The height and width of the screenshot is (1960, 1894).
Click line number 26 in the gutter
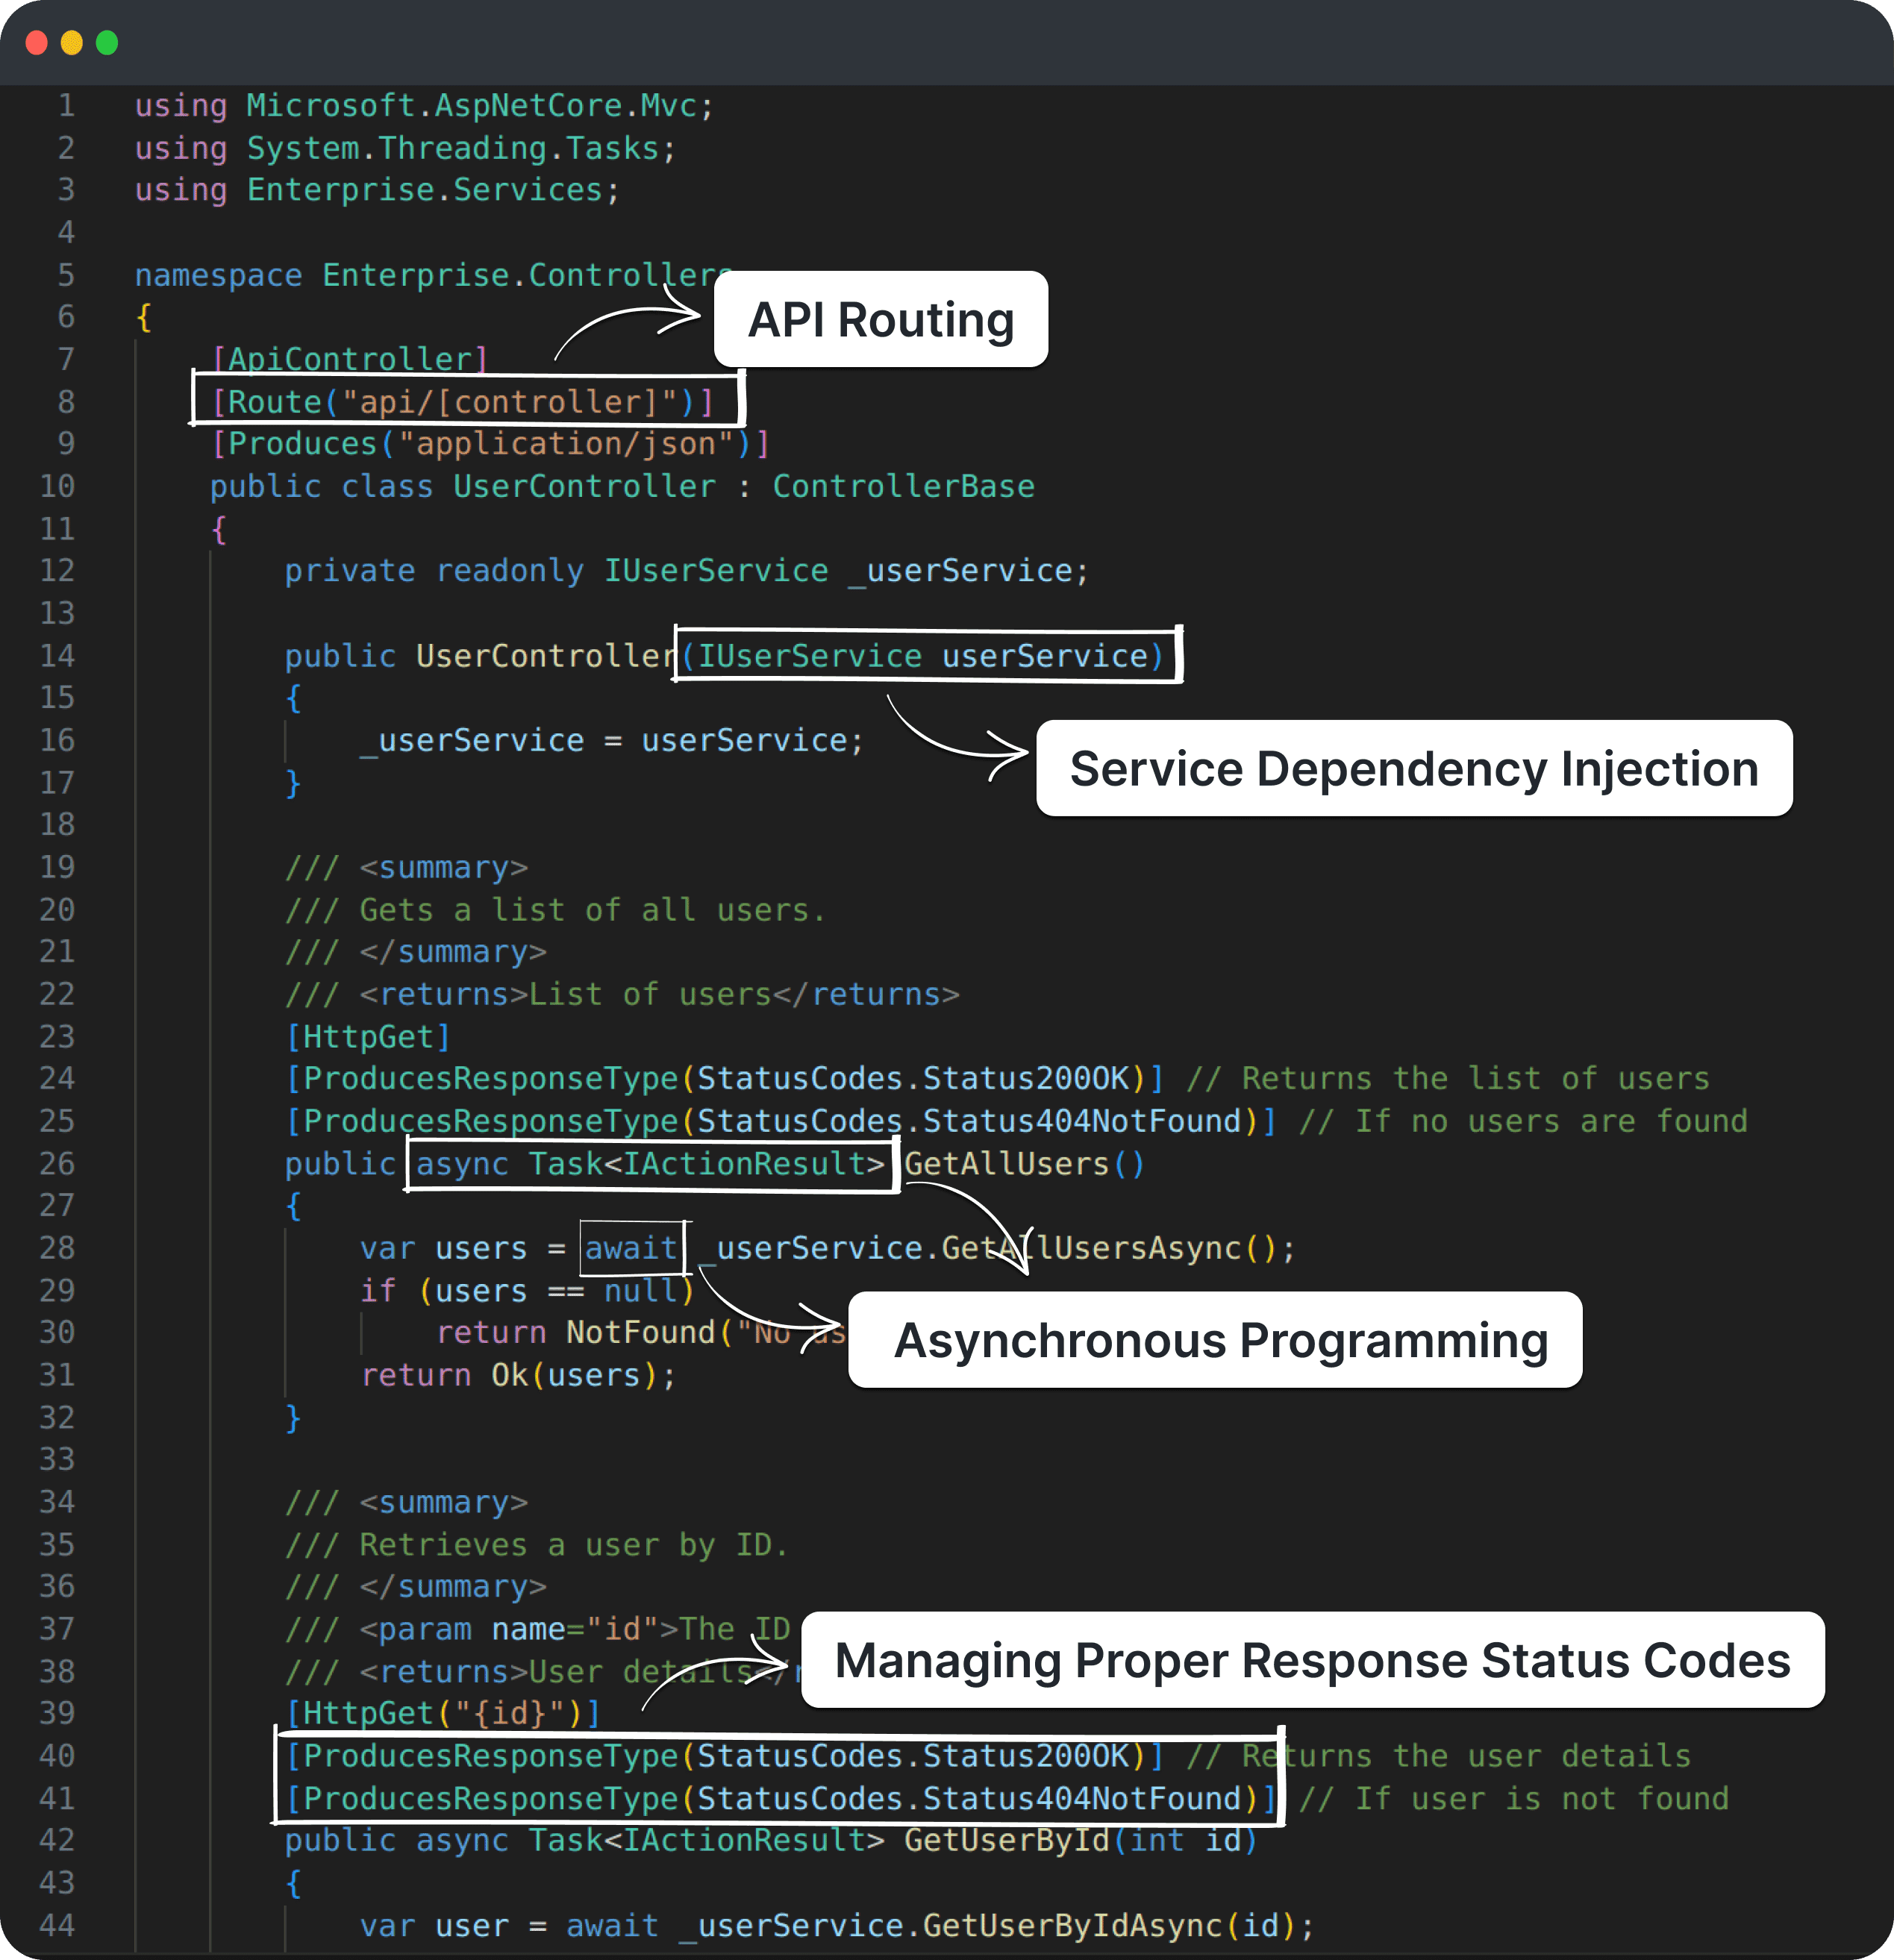57,1163
